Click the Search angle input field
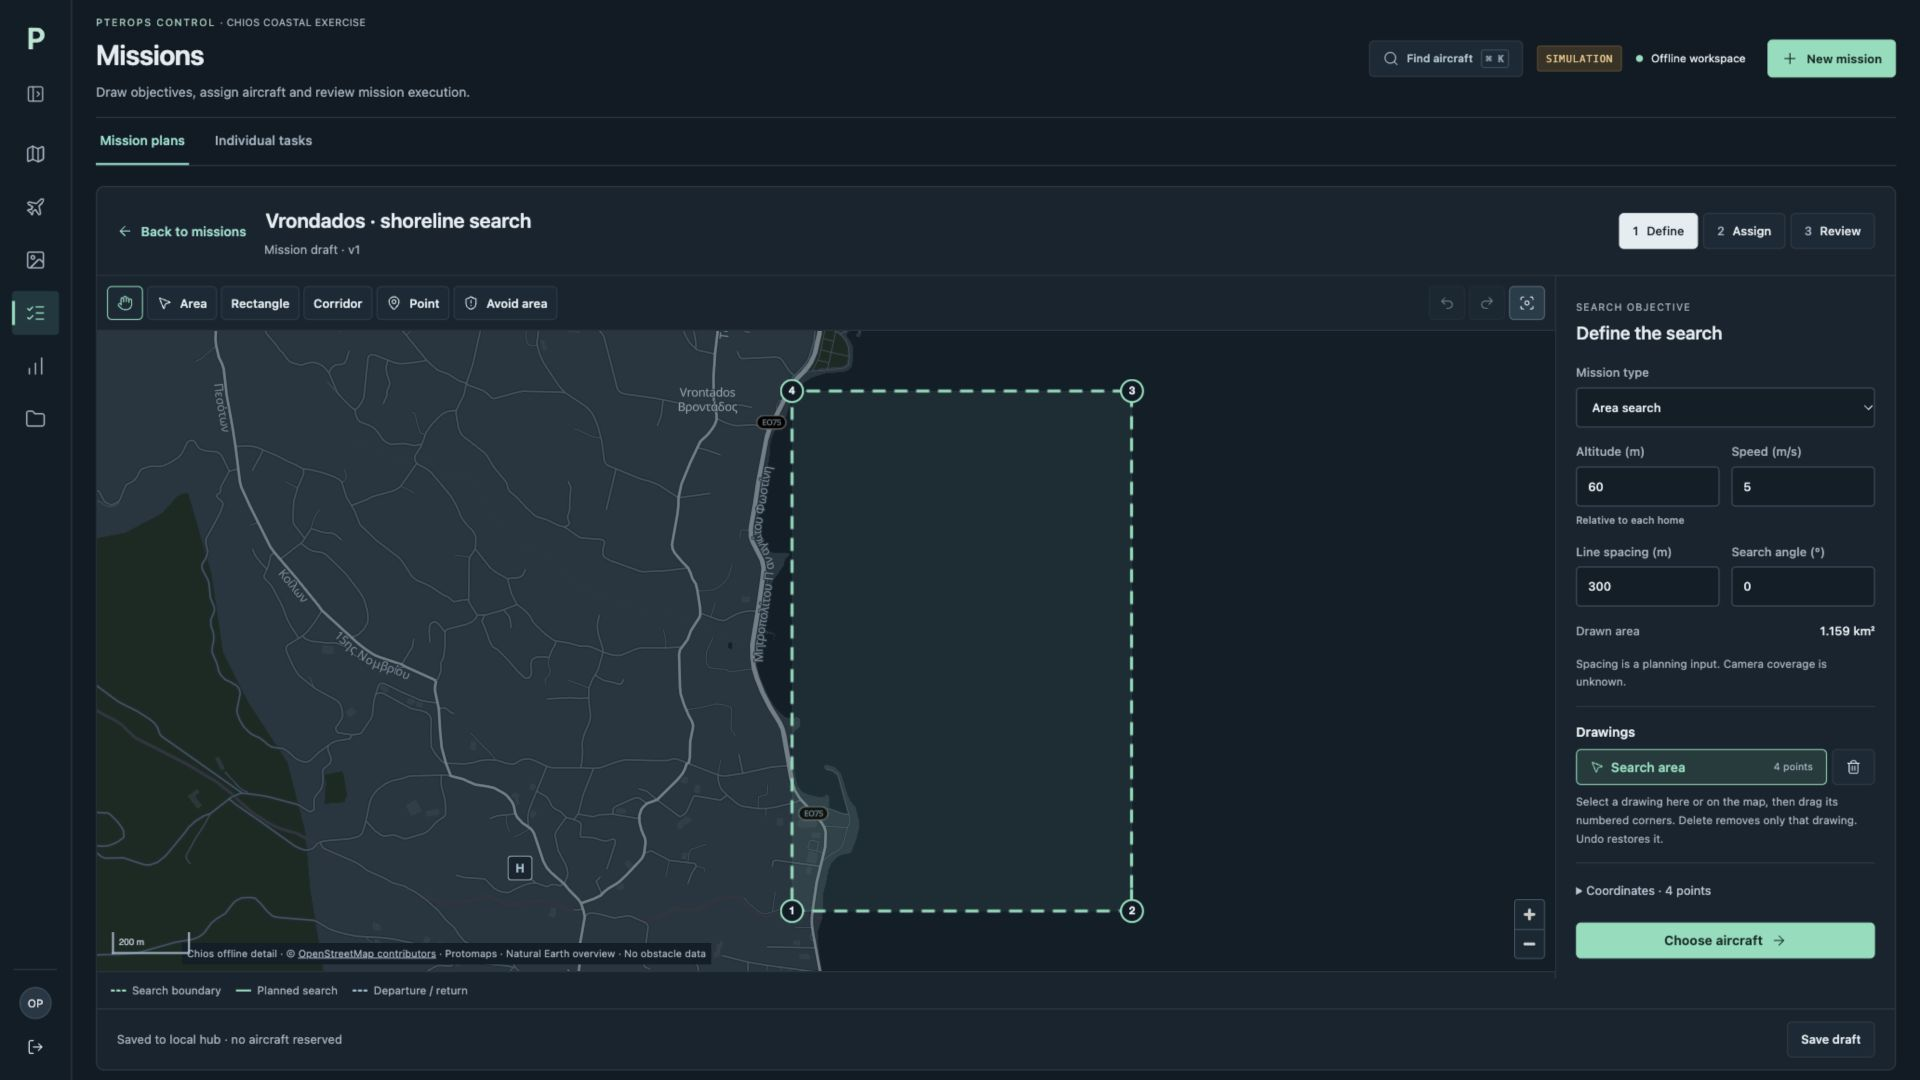Viewport: 1920px width, 1080px height. pyautogui.click(x=1802, y=587)
